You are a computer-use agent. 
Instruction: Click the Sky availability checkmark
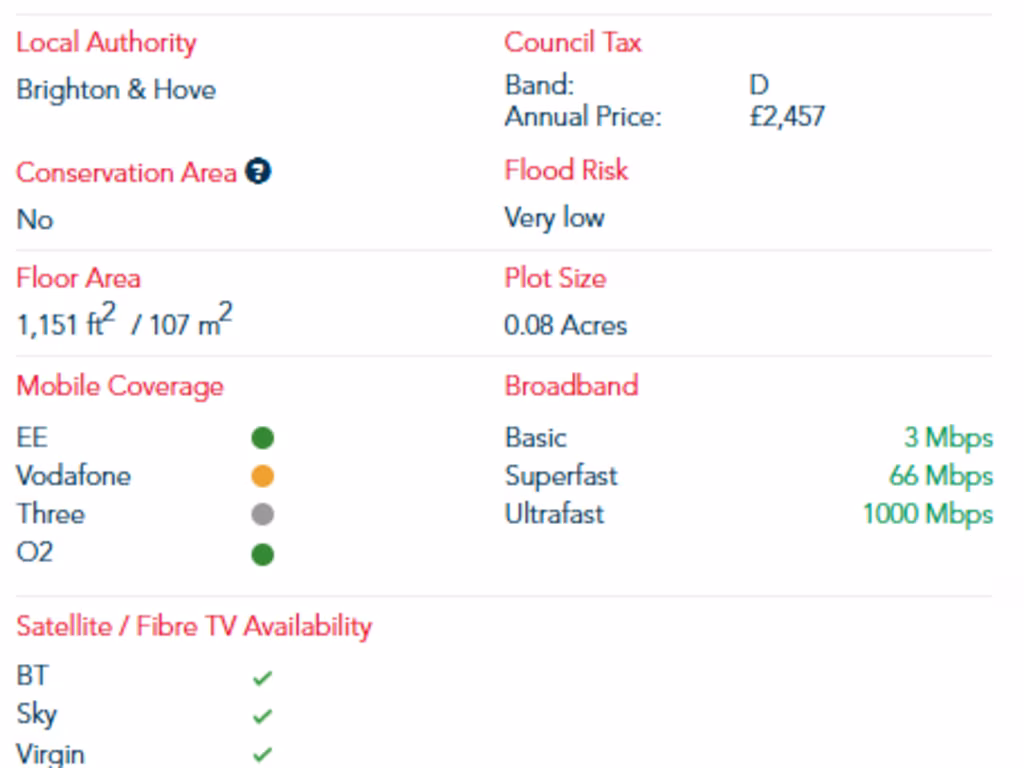pyautogui.click(x=262, y=717)
